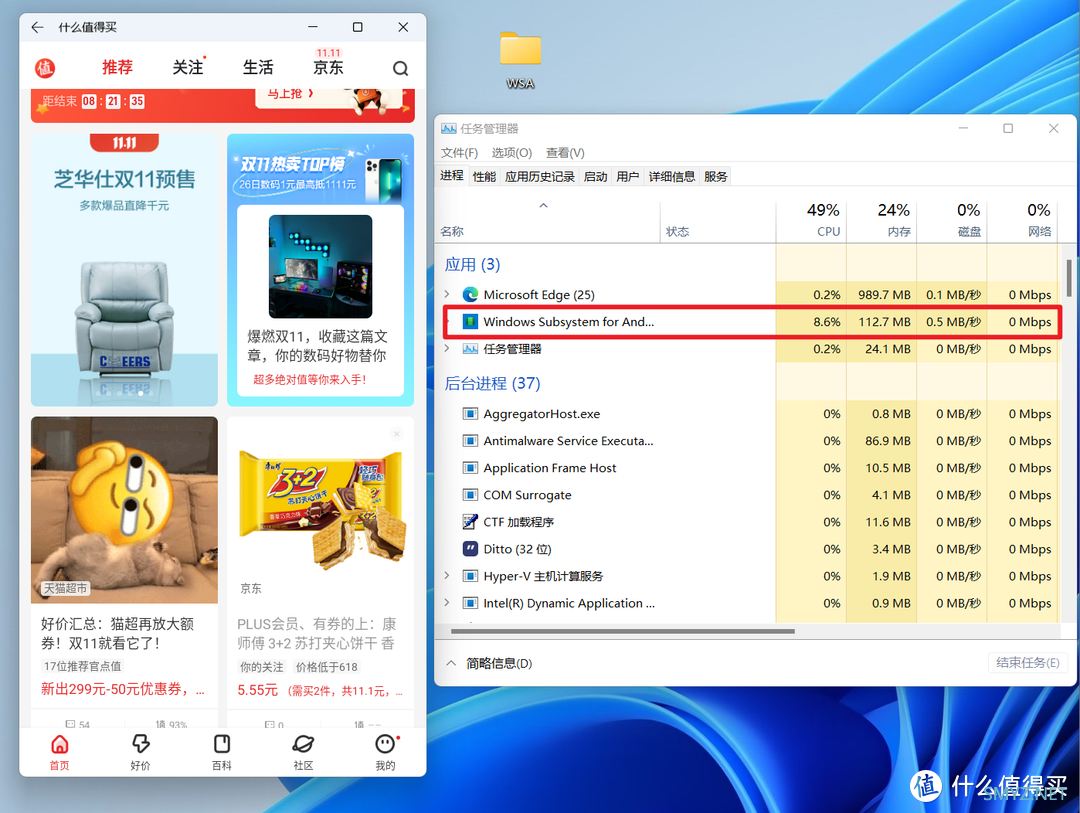Expand the Hyper-V 主机计算服务 group
The image size is (1080, 813).
[x=447, y=576]
